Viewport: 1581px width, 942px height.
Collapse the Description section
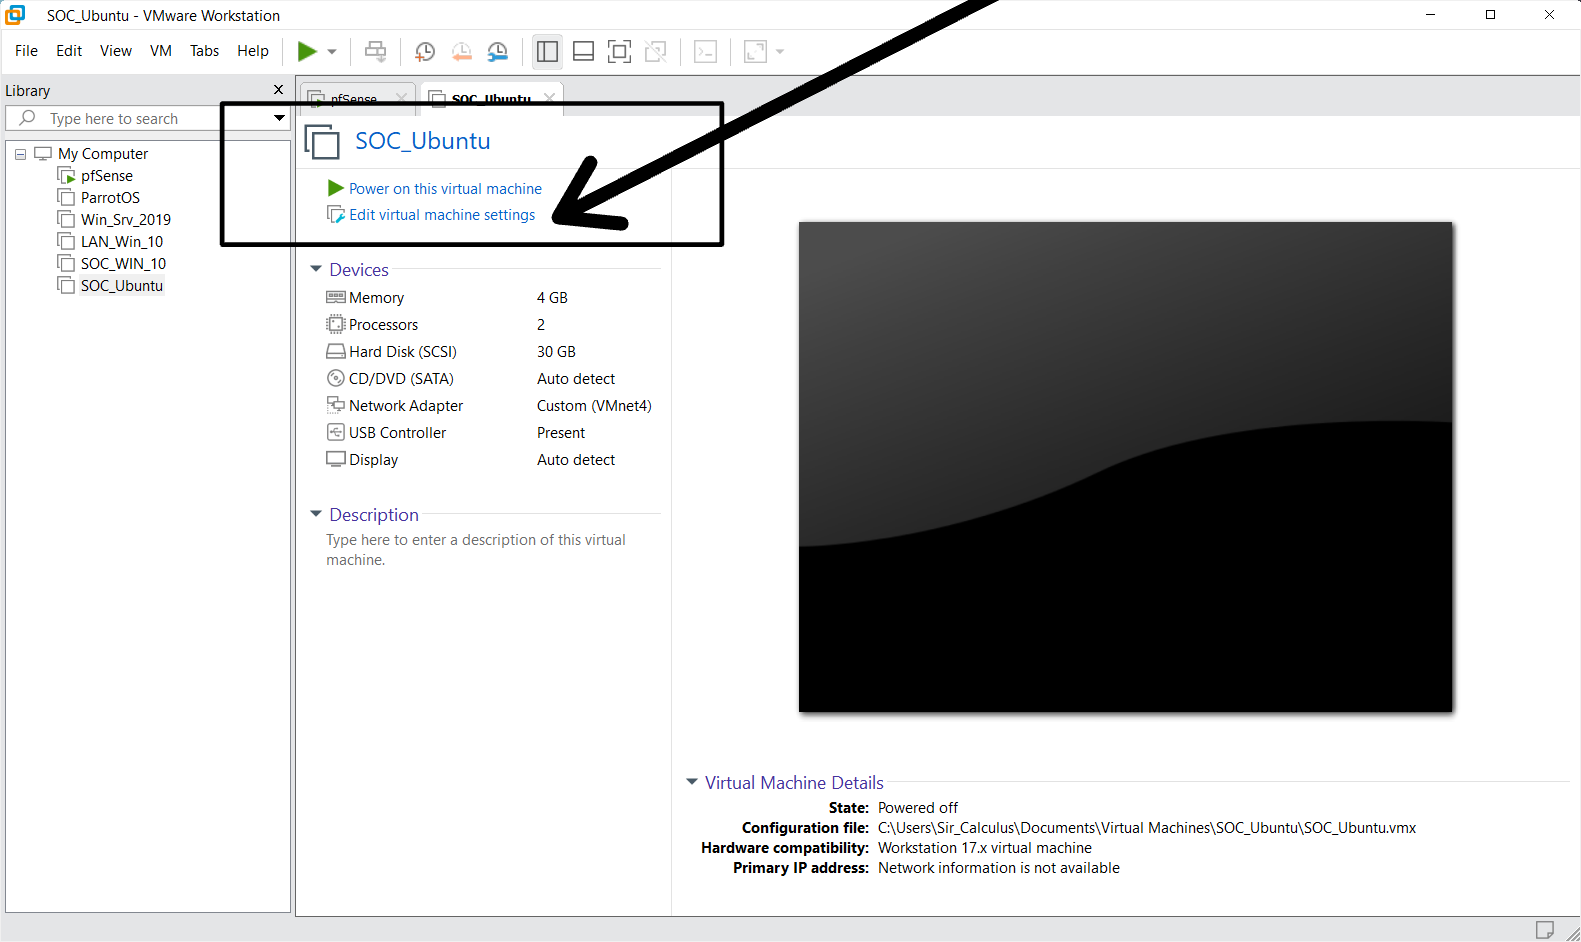click(x=316, y=514)
